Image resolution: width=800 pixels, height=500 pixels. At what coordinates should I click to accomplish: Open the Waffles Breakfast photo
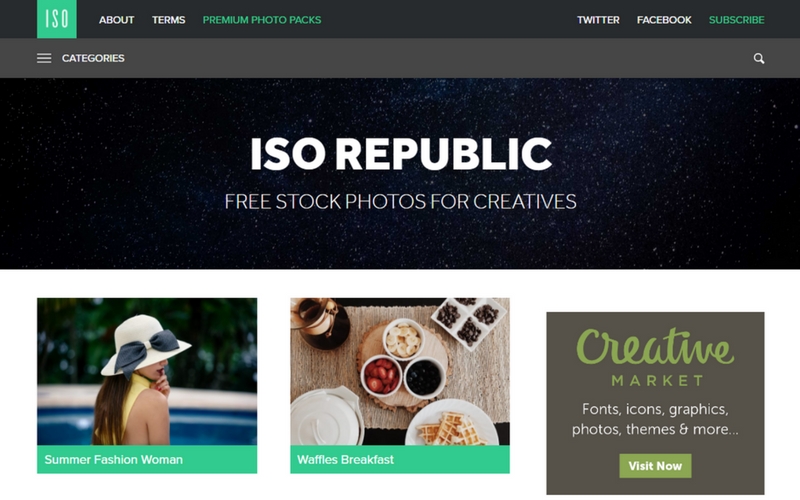coord(400,371)
